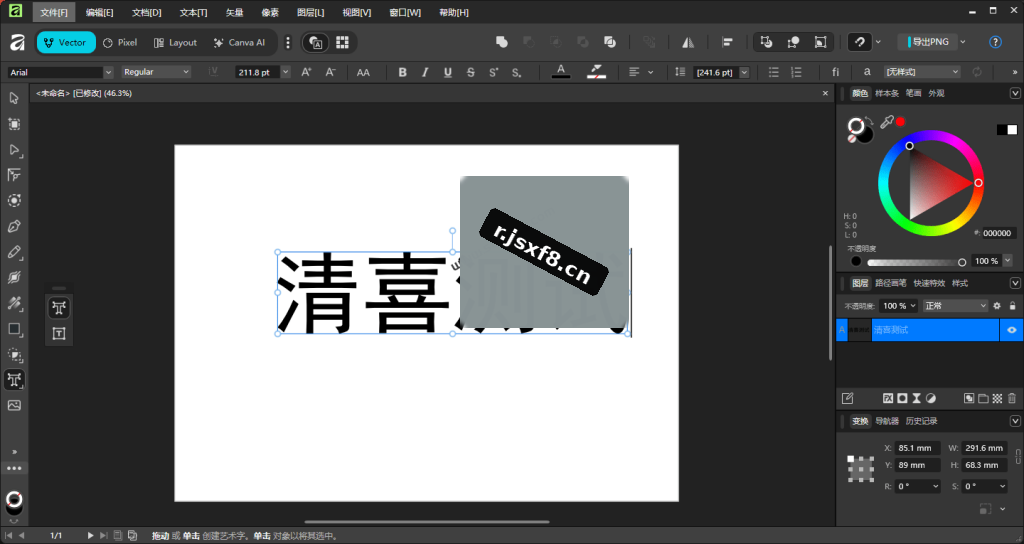
Task: Toggle layer lock padlock icon
Action: point(1012,306)
